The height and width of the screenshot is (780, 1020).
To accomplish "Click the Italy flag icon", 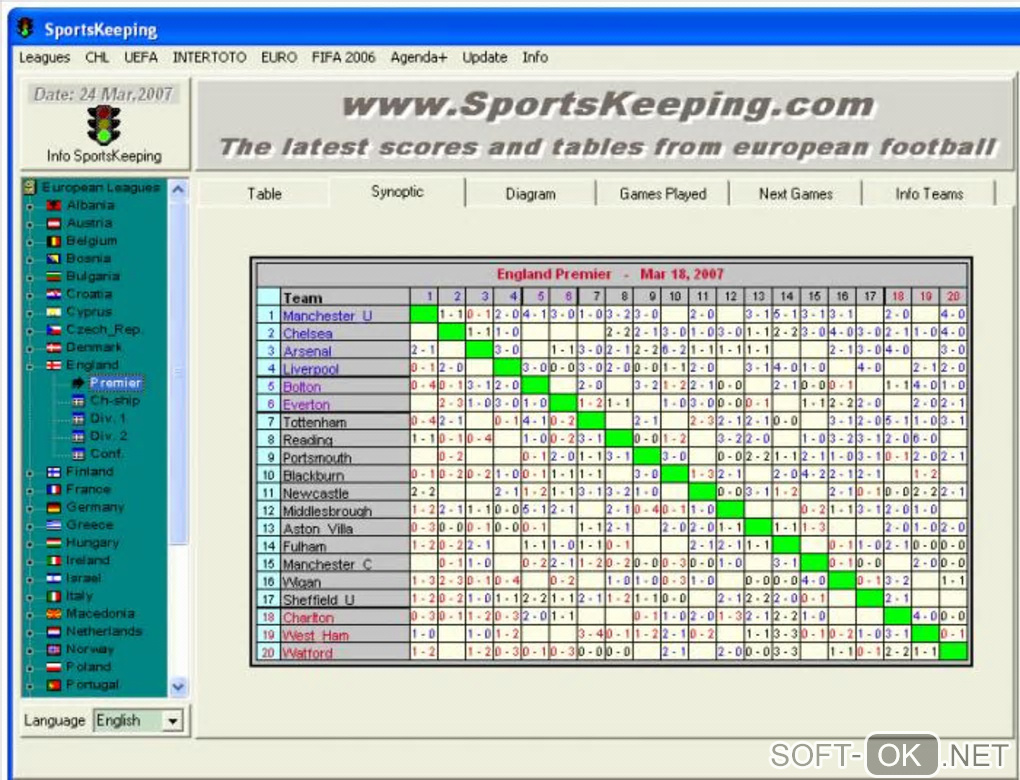I will click(x=54, y=596).
